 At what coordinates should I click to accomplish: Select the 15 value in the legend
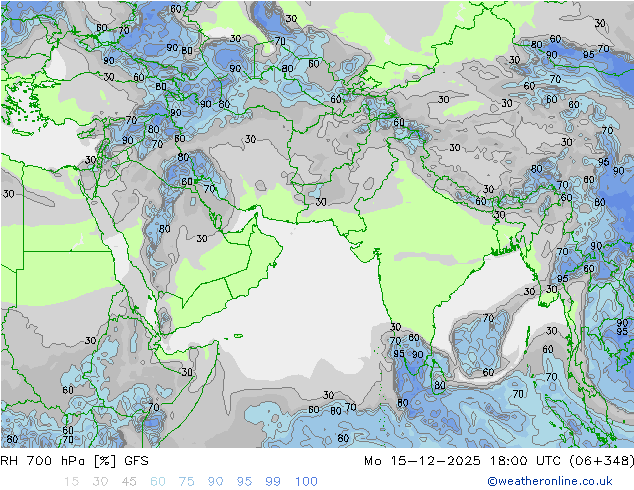coord(71,482)
